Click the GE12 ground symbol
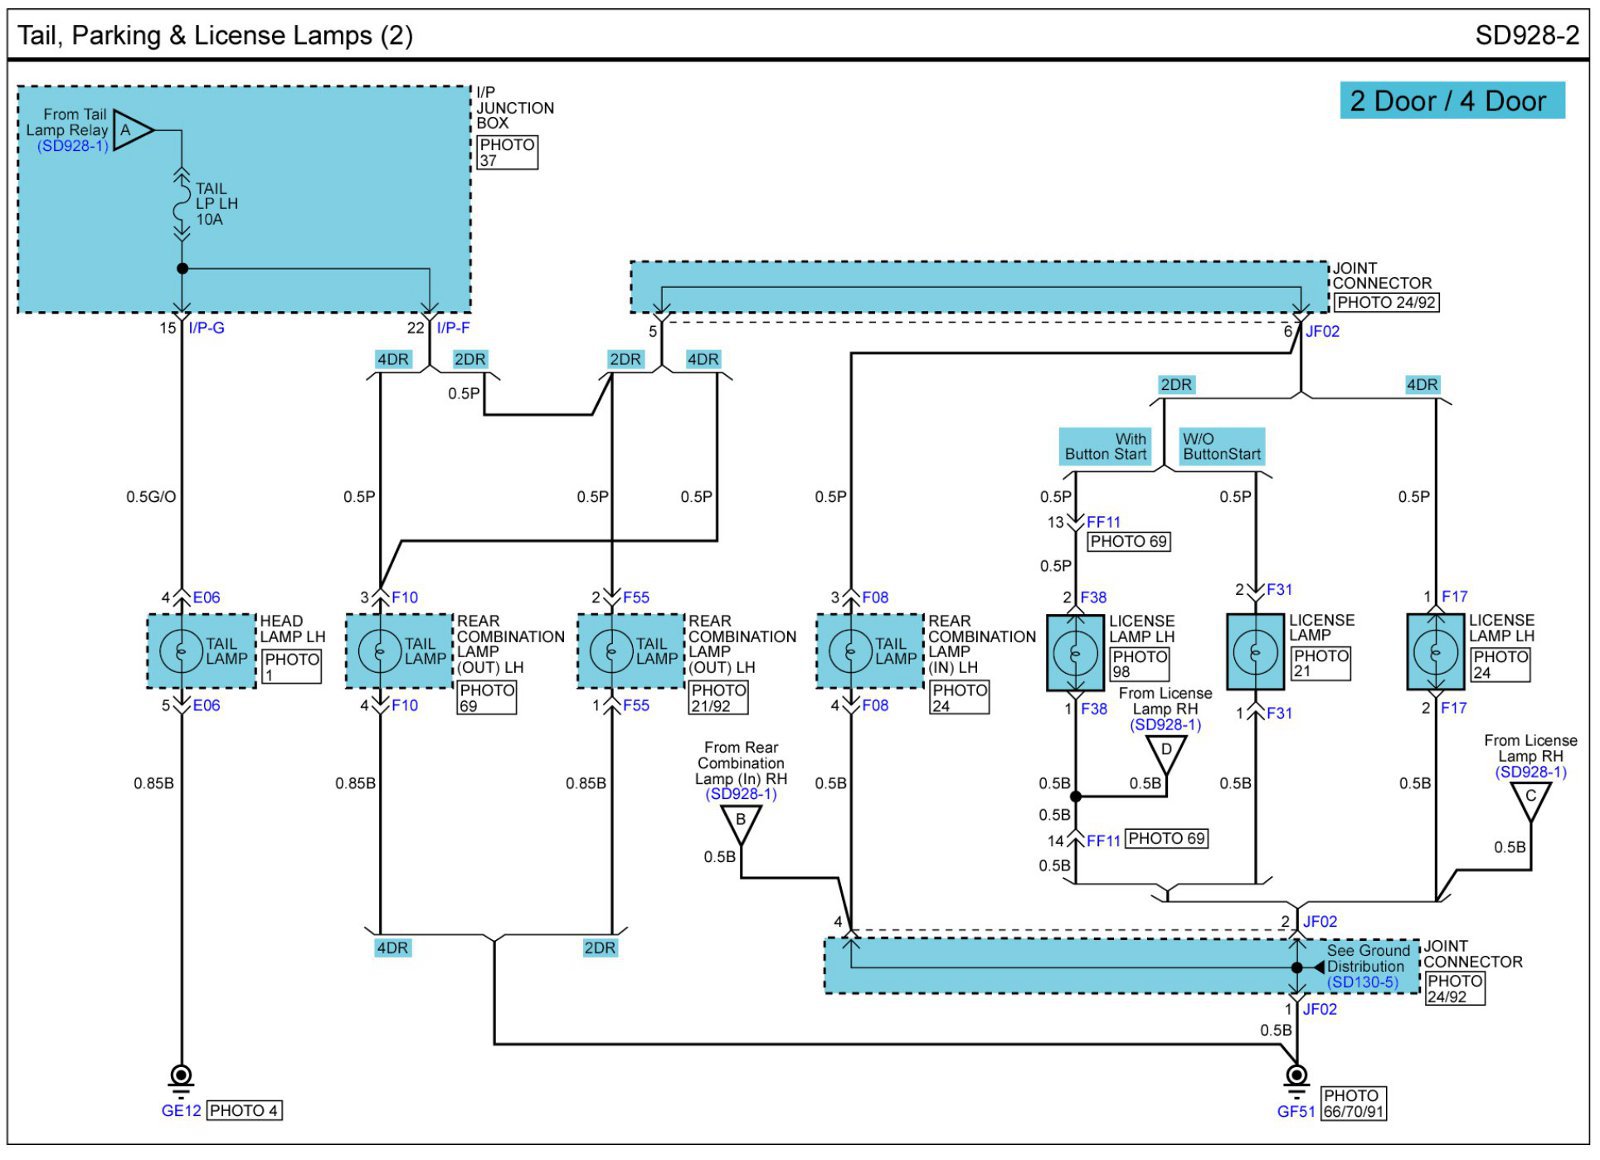The image size is (1600, 1160). pos(181,1078)
